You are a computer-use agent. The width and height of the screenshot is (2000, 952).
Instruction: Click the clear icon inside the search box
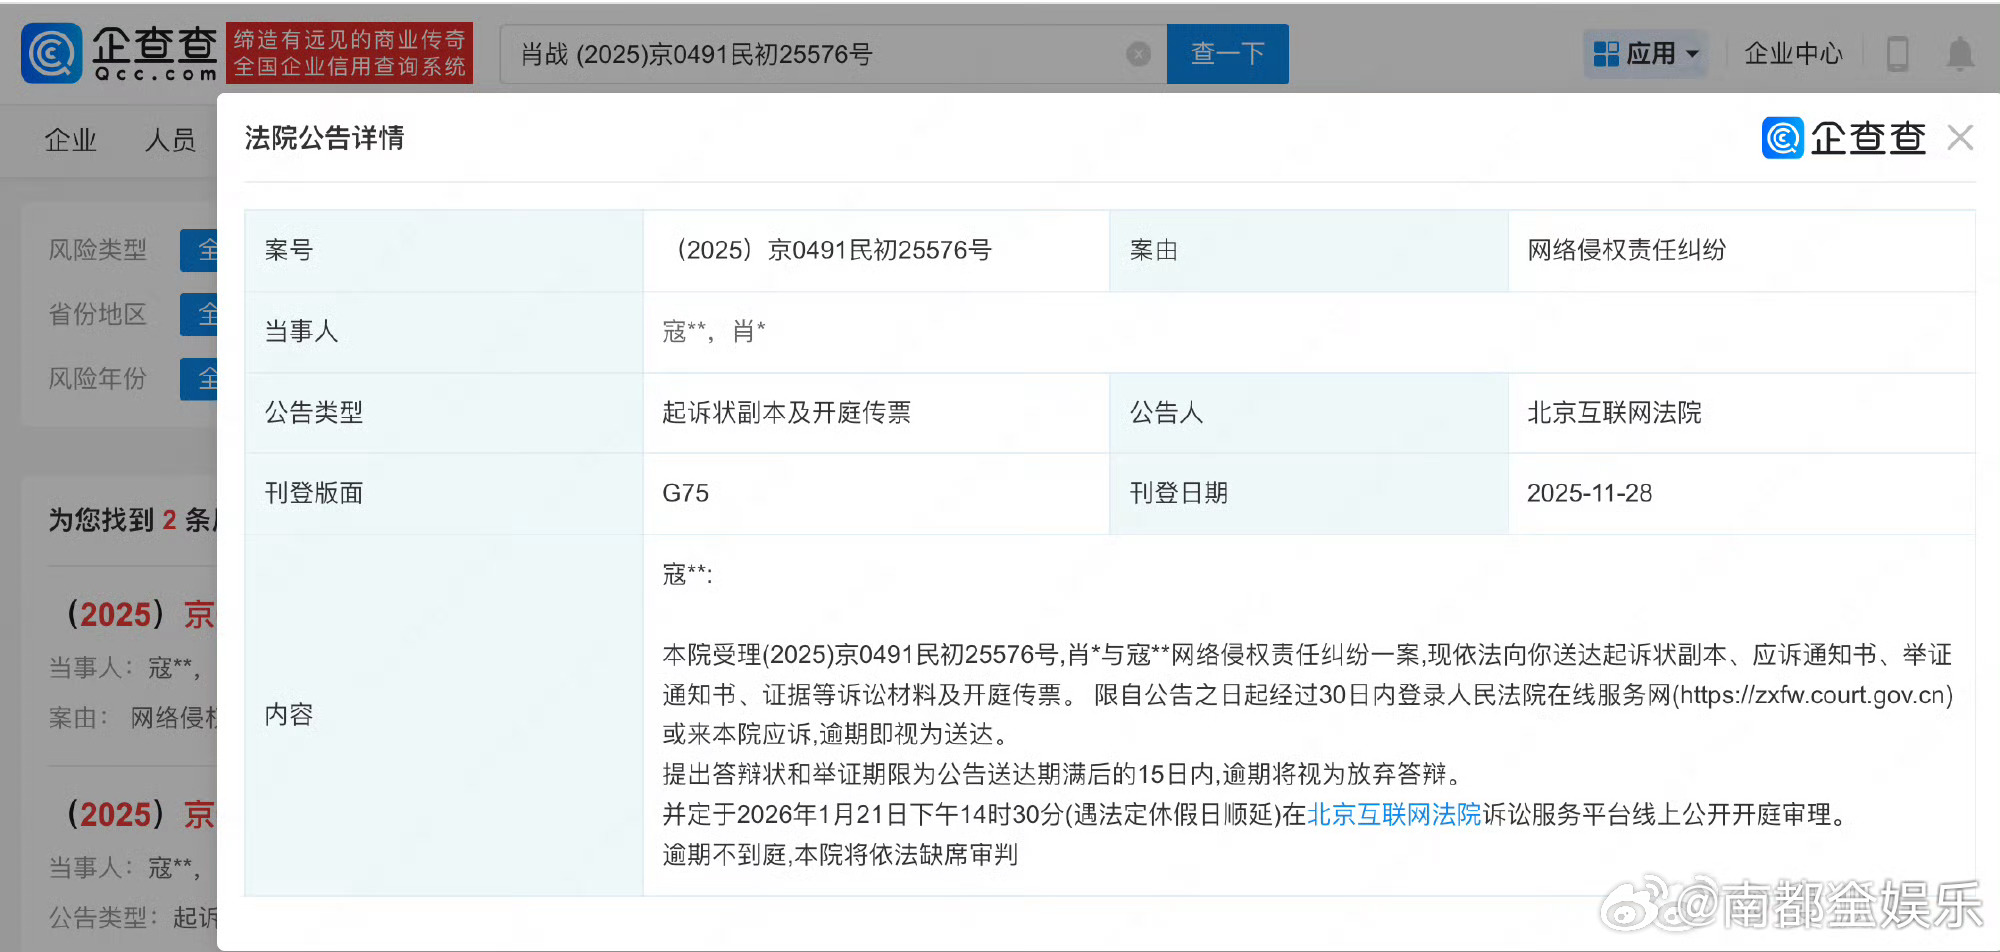click(x=1136, y=54)
